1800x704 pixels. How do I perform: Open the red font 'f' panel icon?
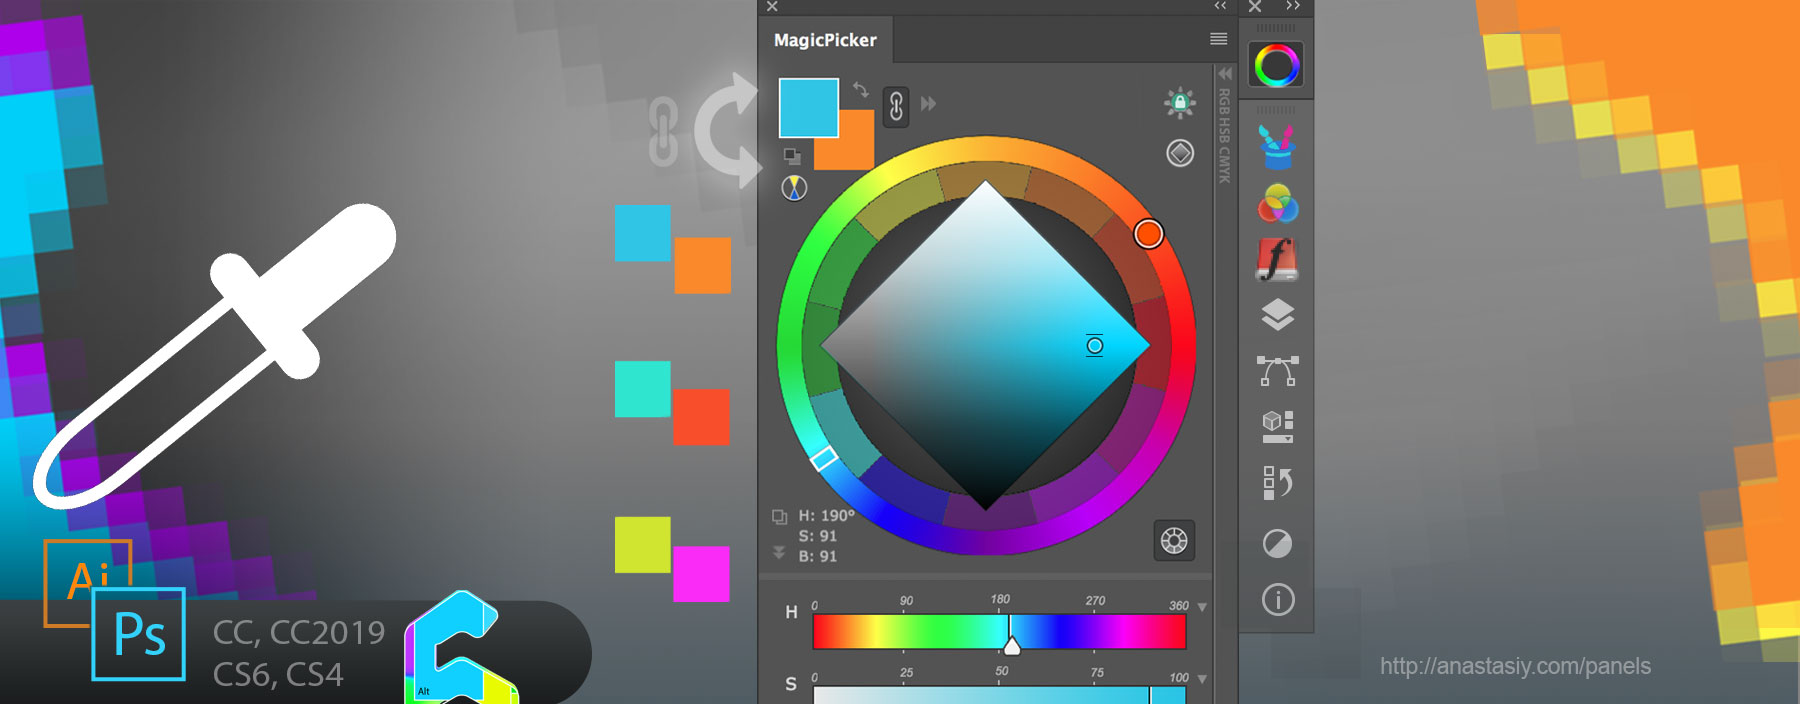click(1277, 259)
